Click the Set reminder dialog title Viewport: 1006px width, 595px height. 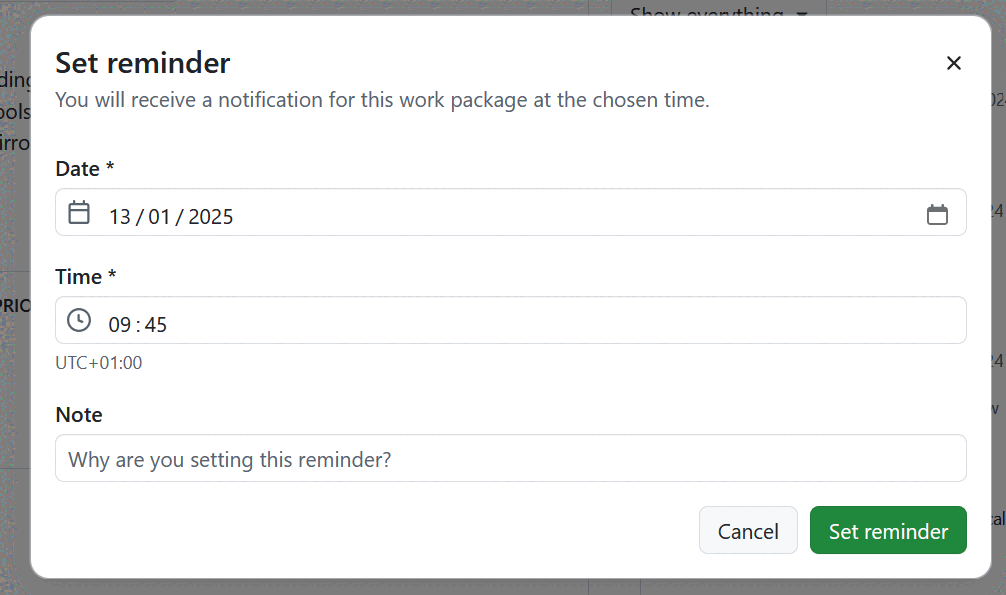coord(142,62)
